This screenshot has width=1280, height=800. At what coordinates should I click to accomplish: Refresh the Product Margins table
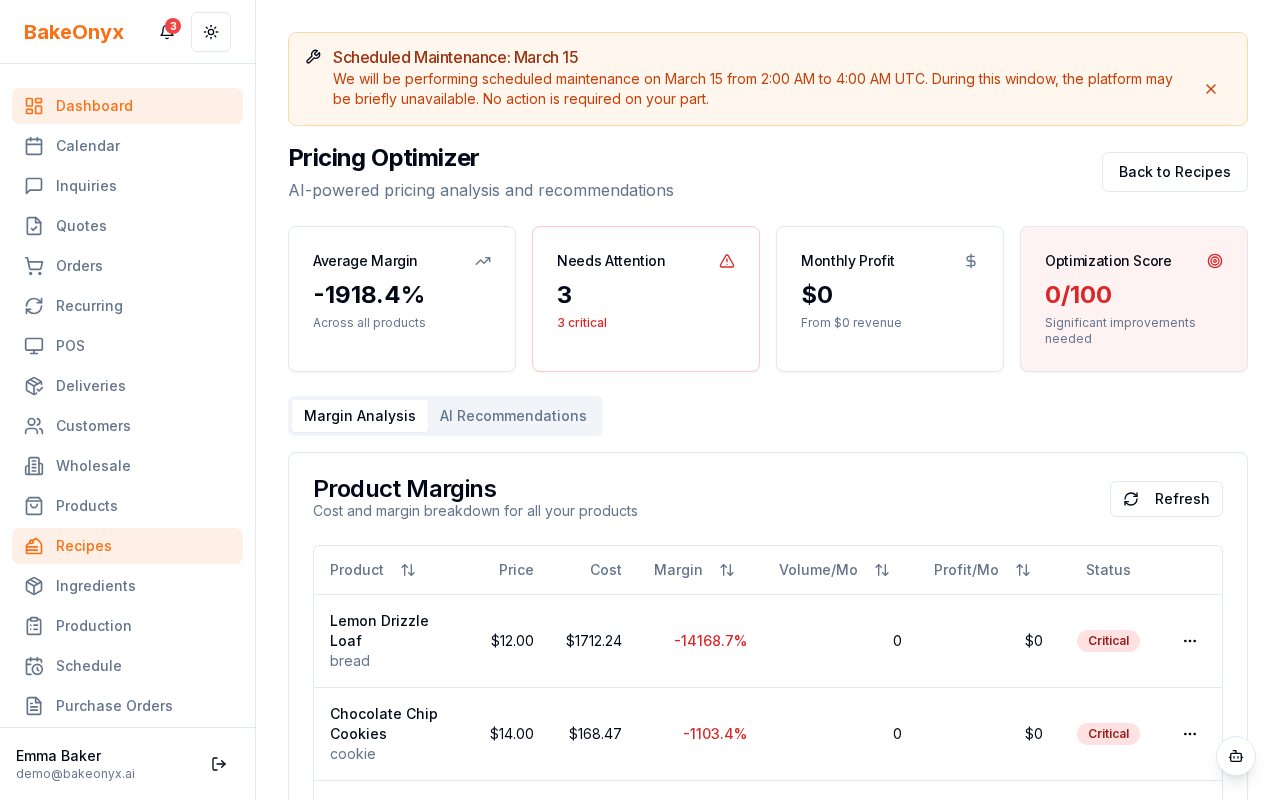(1166, 499)
